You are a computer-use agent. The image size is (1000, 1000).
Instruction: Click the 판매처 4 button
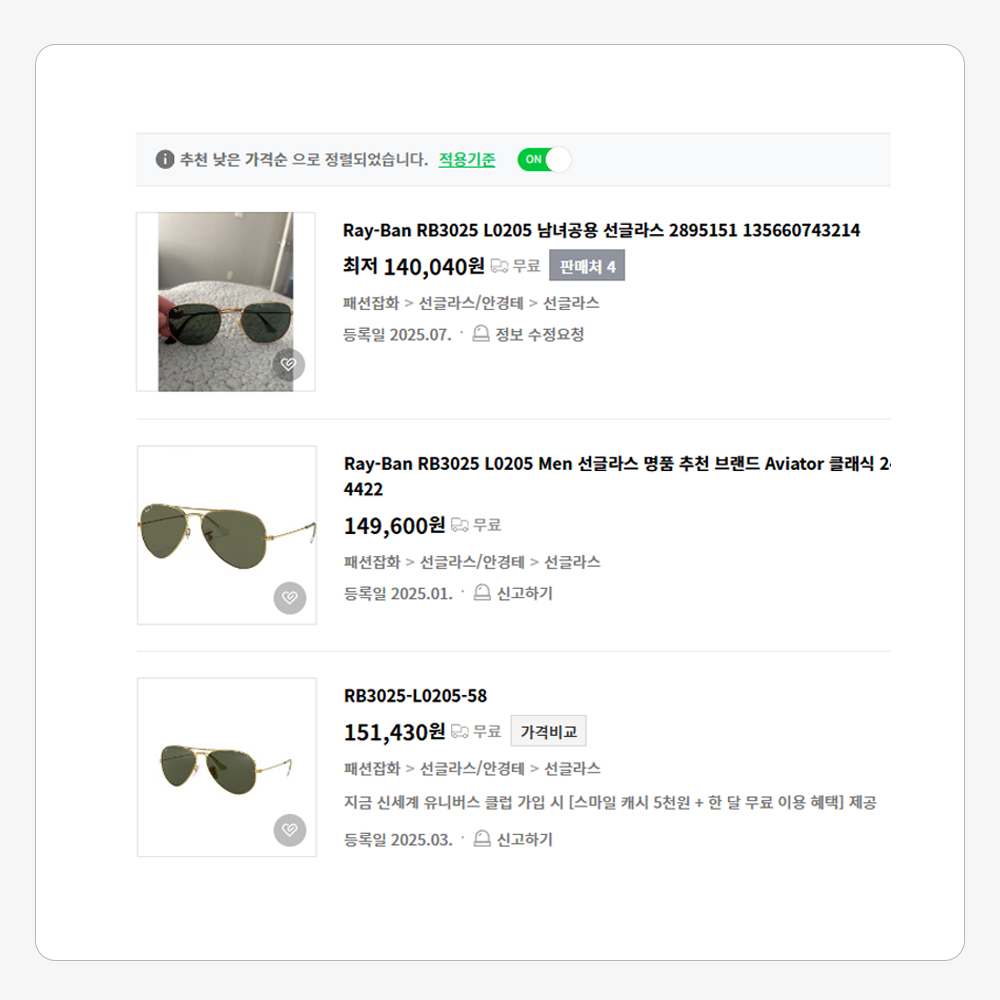coord(587,266)
